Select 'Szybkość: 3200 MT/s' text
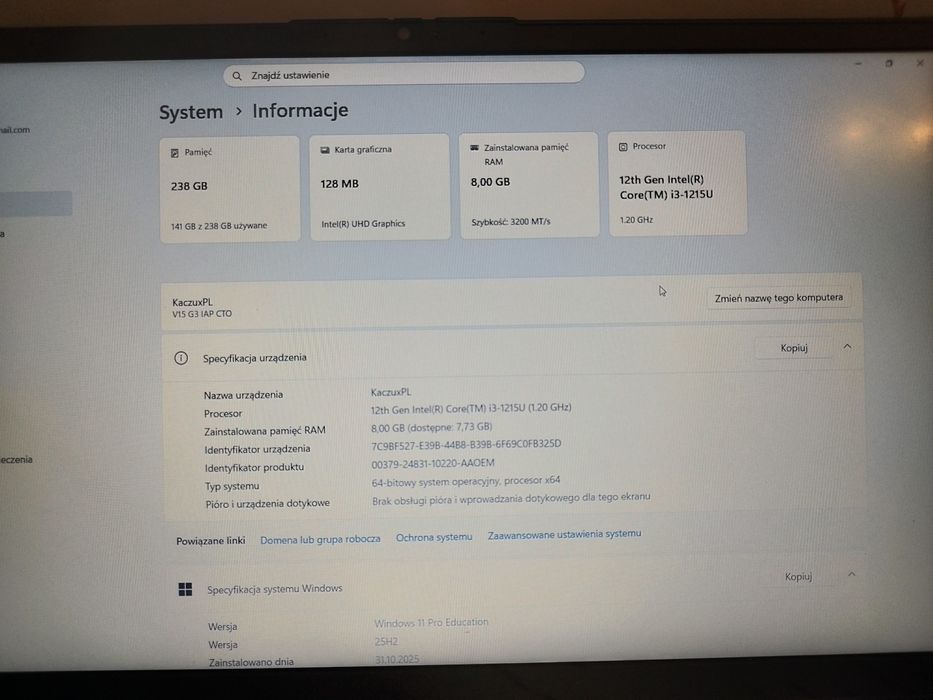 [x=511, y=221]
